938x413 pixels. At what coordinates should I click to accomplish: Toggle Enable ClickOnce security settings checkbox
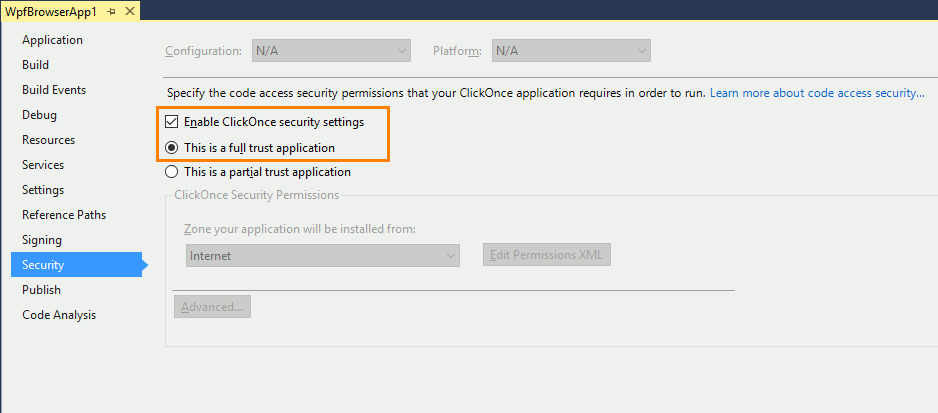tap(172, 122)
